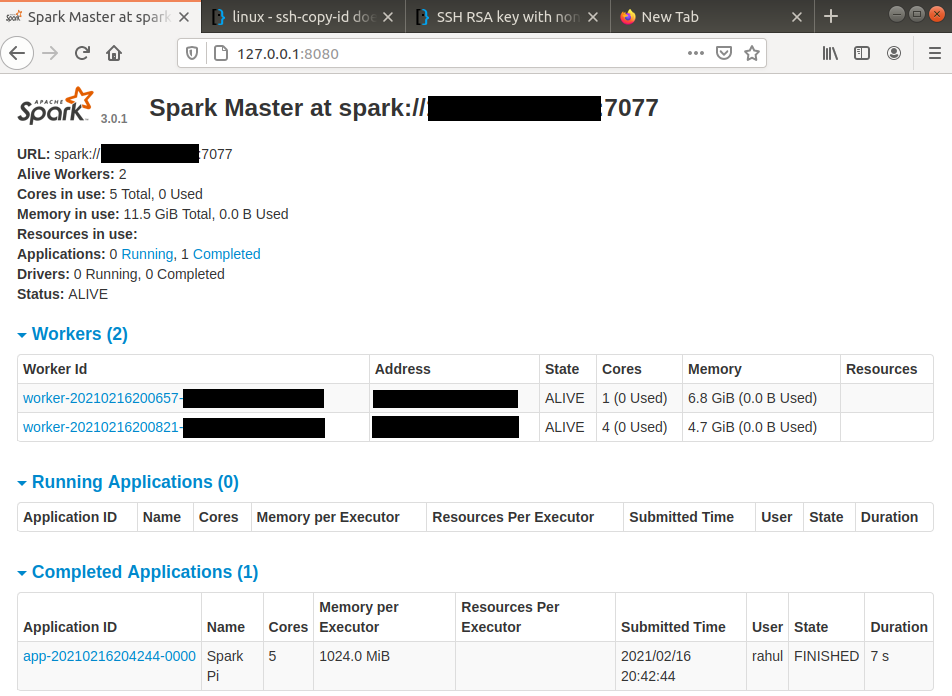The width and height of the screenshot is (952, 696).
Task: Bookmark this page with the star
Action: (x=751, y=53)
